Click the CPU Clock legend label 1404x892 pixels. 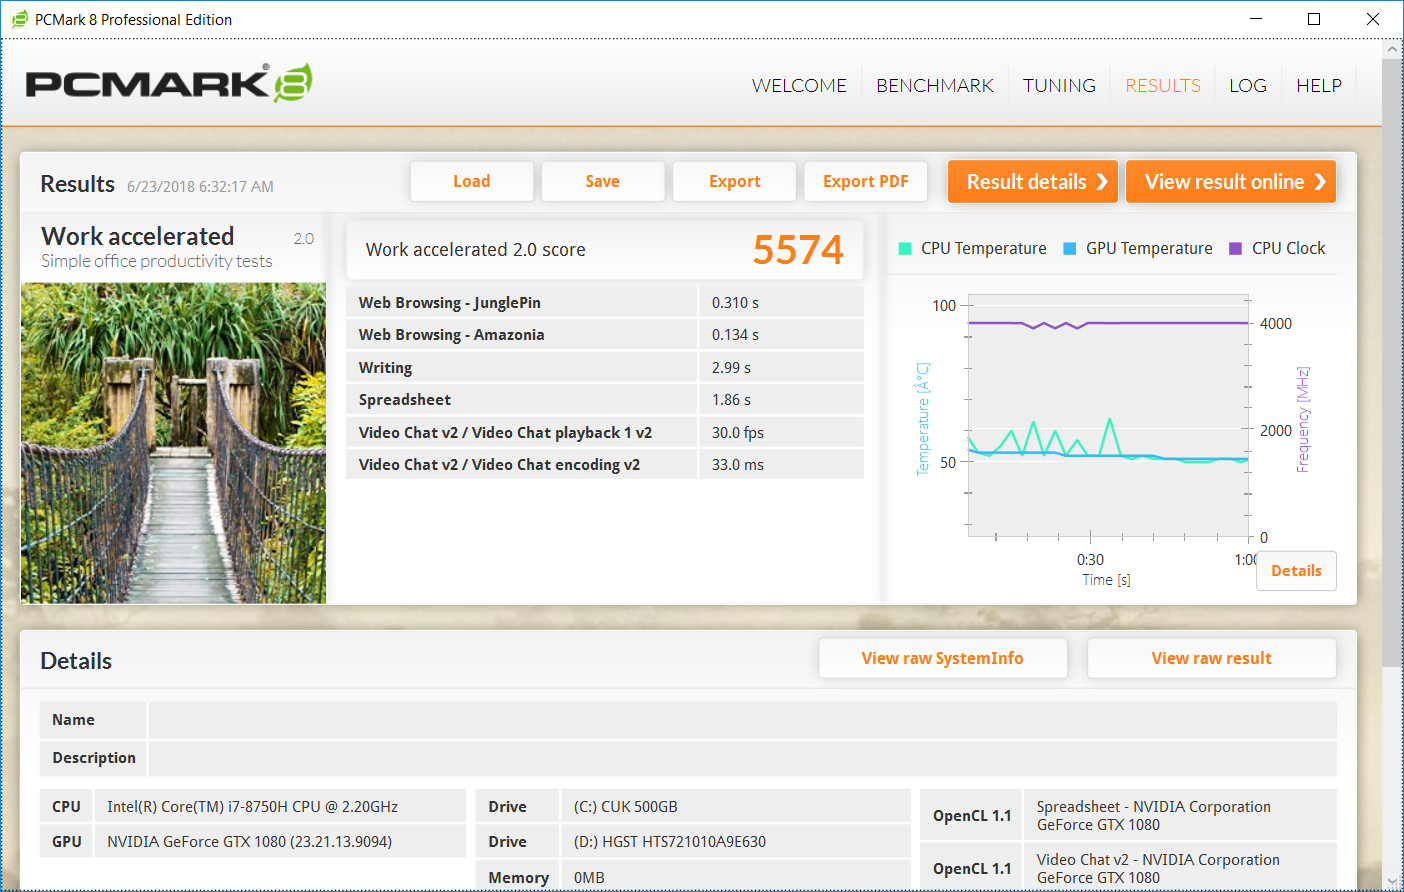[1288, 249]
